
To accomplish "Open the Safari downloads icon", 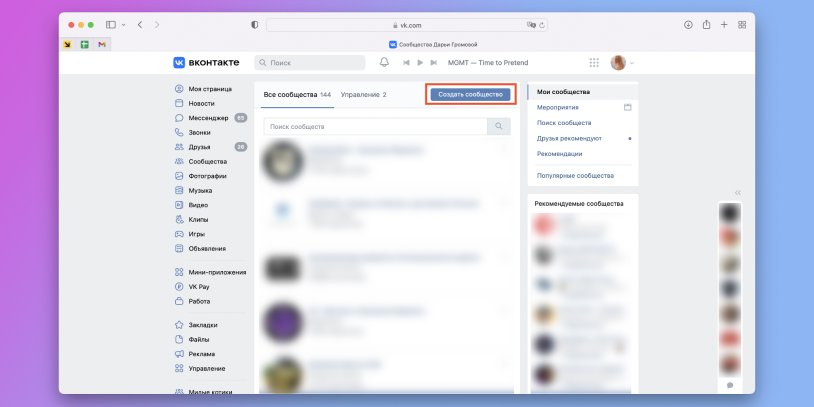I will point(688,24).
